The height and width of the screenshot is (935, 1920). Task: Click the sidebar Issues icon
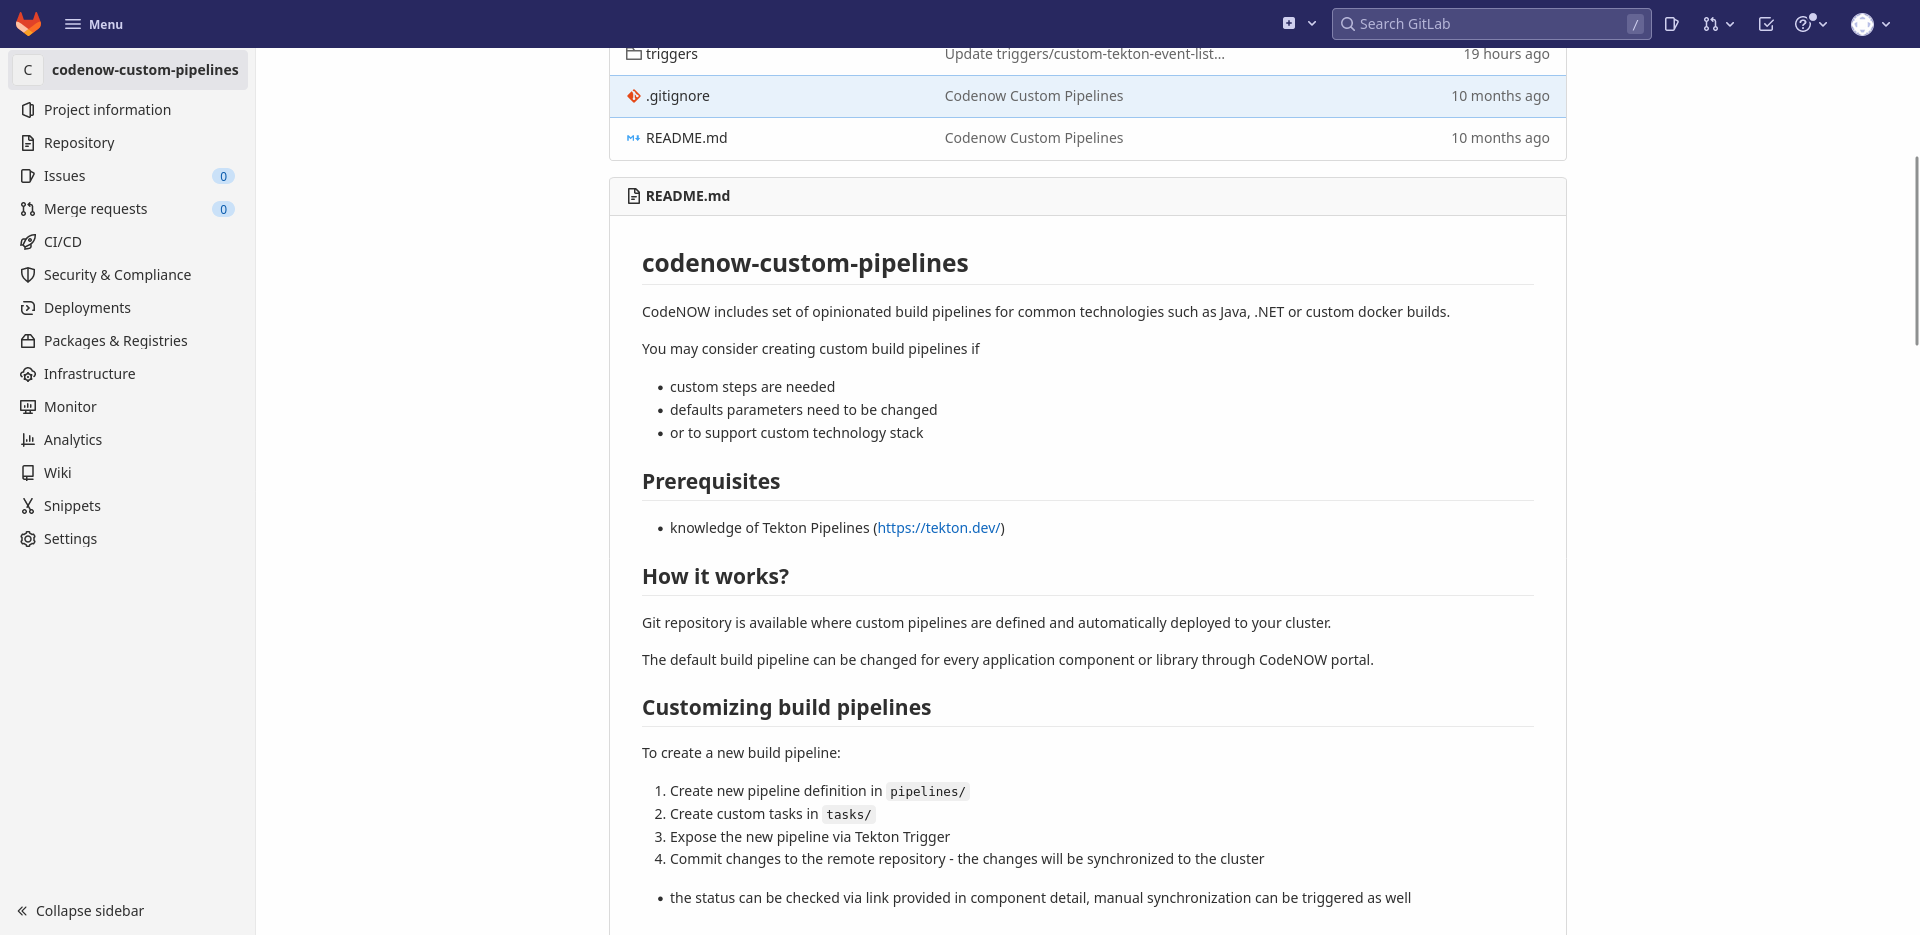point(28,176)
